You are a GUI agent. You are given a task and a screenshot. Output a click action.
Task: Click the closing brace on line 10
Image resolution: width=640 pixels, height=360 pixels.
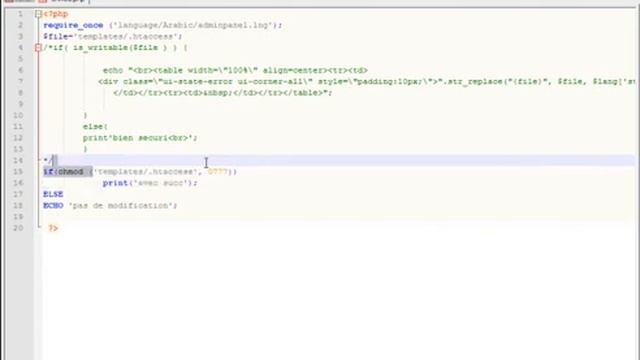pos(85,116)
